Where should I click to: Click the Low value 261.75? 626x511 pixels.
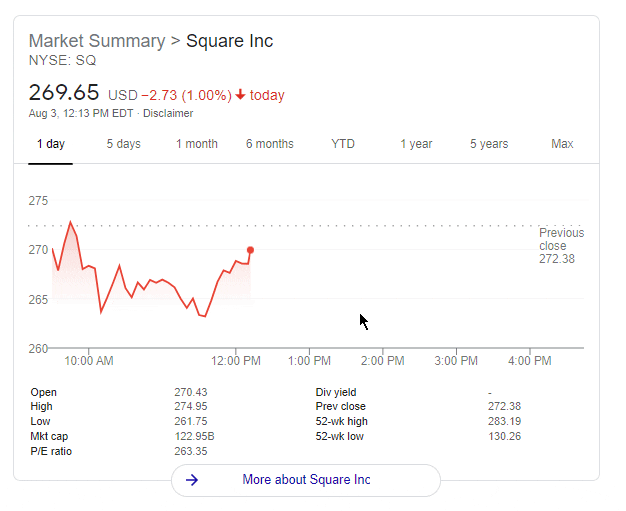[x=191, y=421]
